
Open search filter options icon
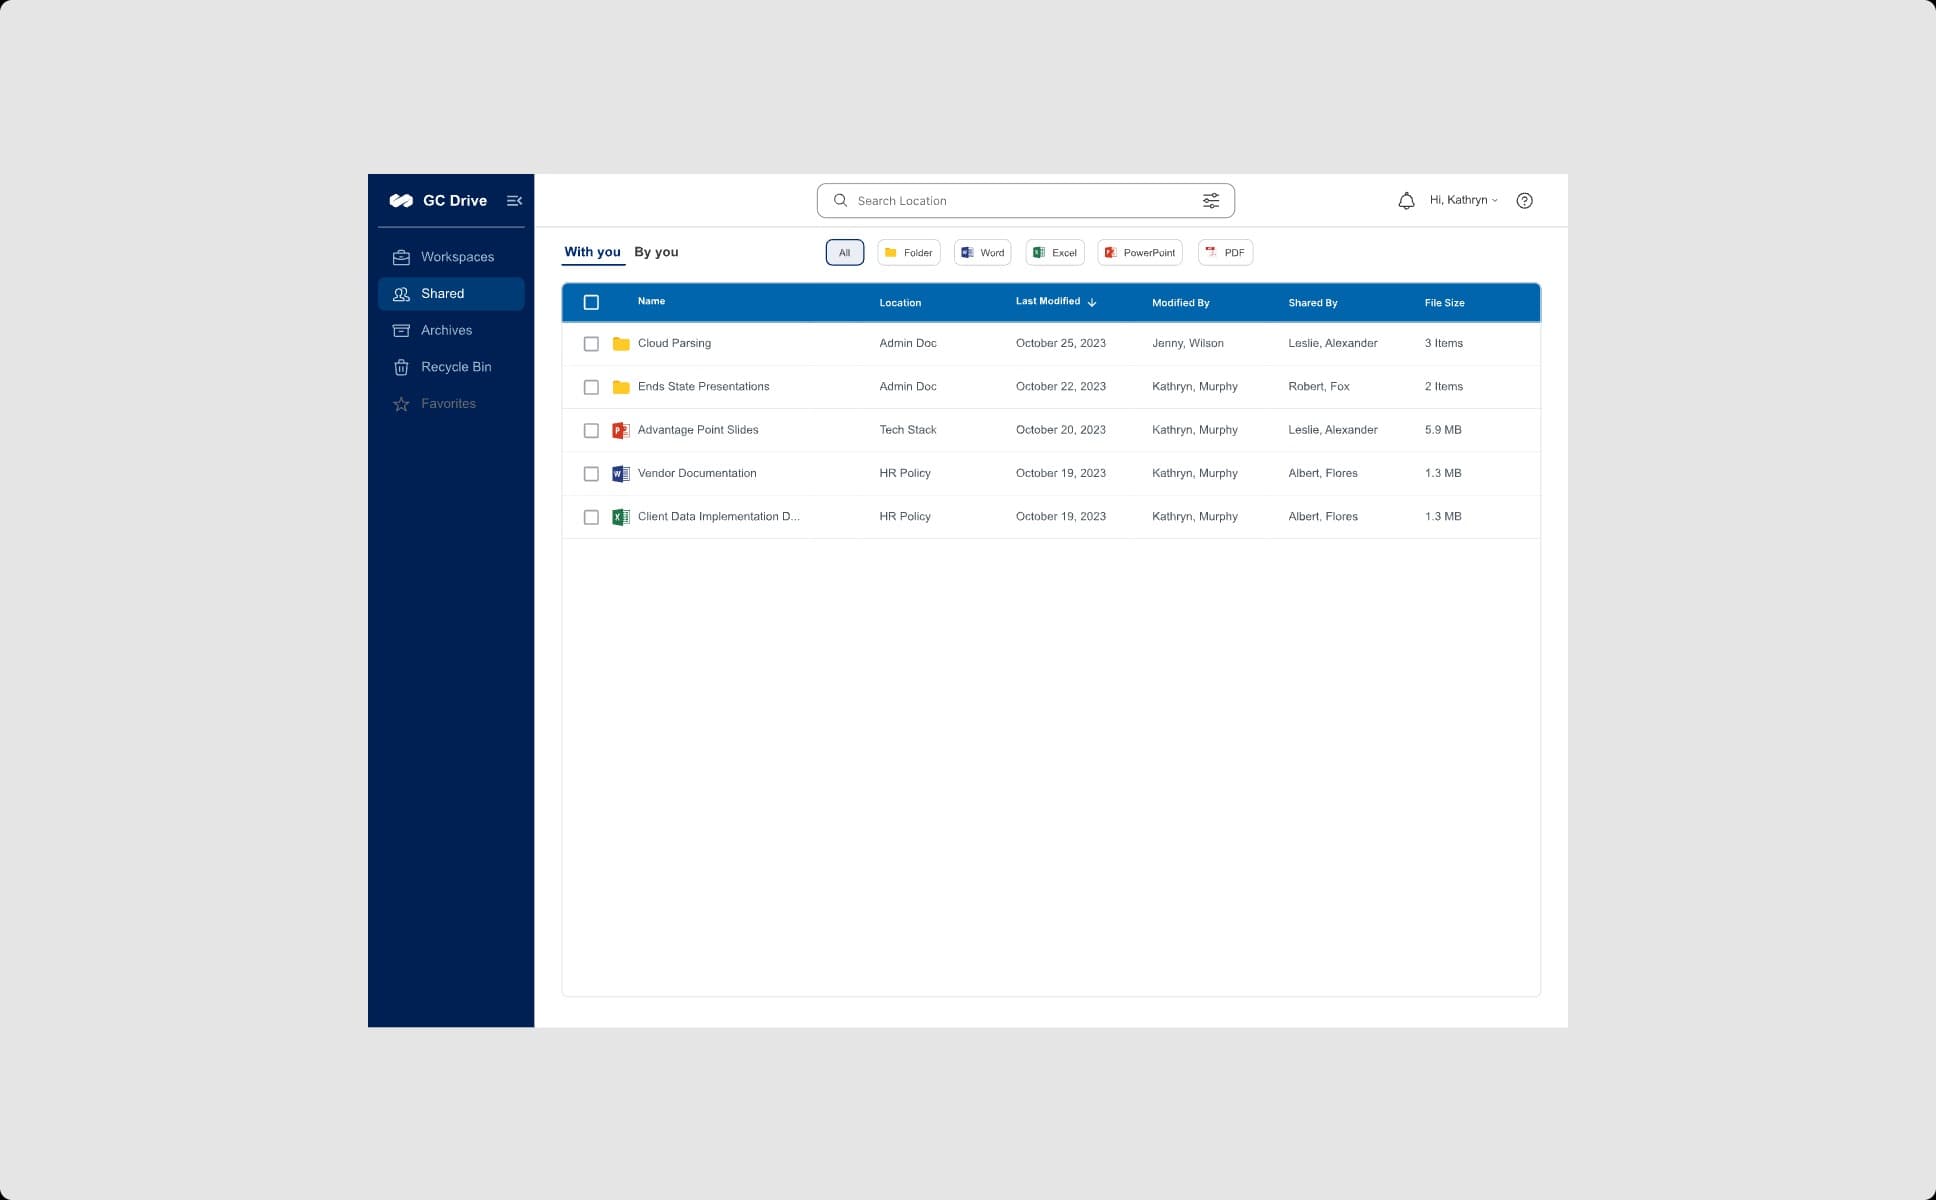point(1210,201)
